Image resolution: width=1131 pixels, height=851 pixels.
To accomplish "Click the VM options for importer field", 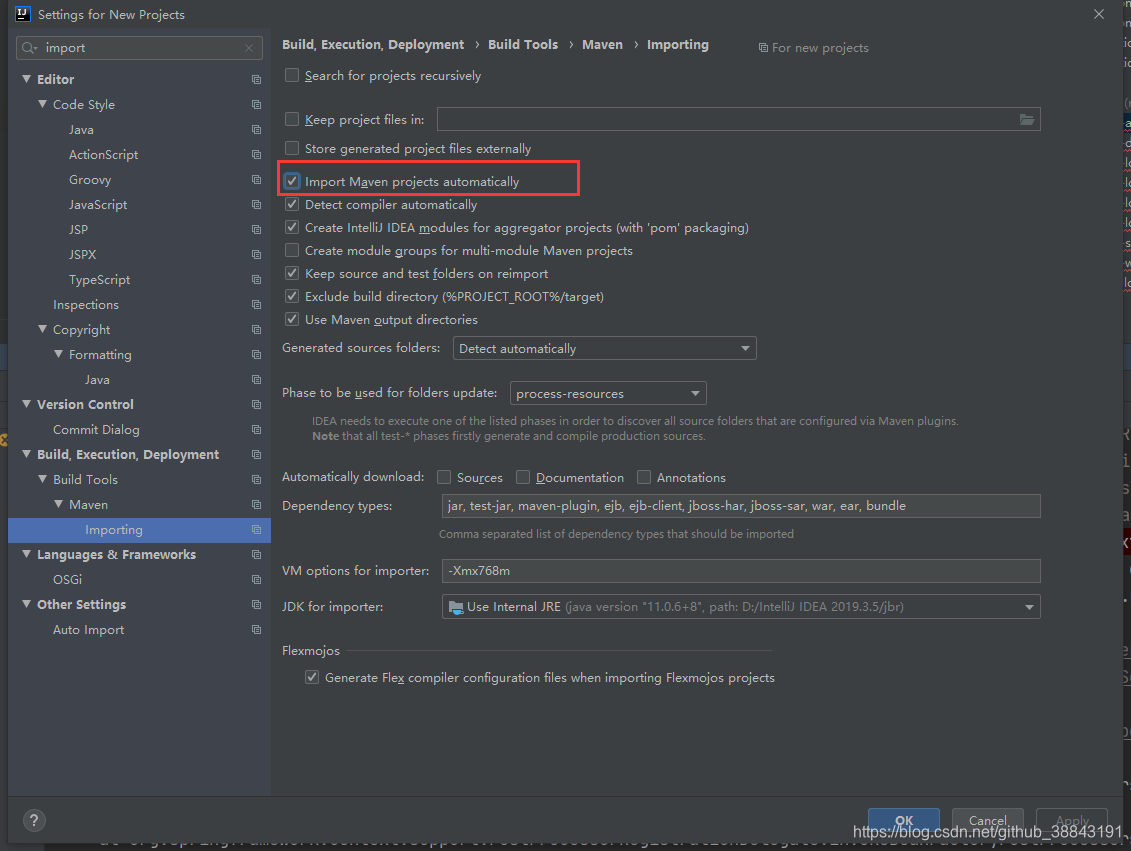I will (x=741, y=570).
